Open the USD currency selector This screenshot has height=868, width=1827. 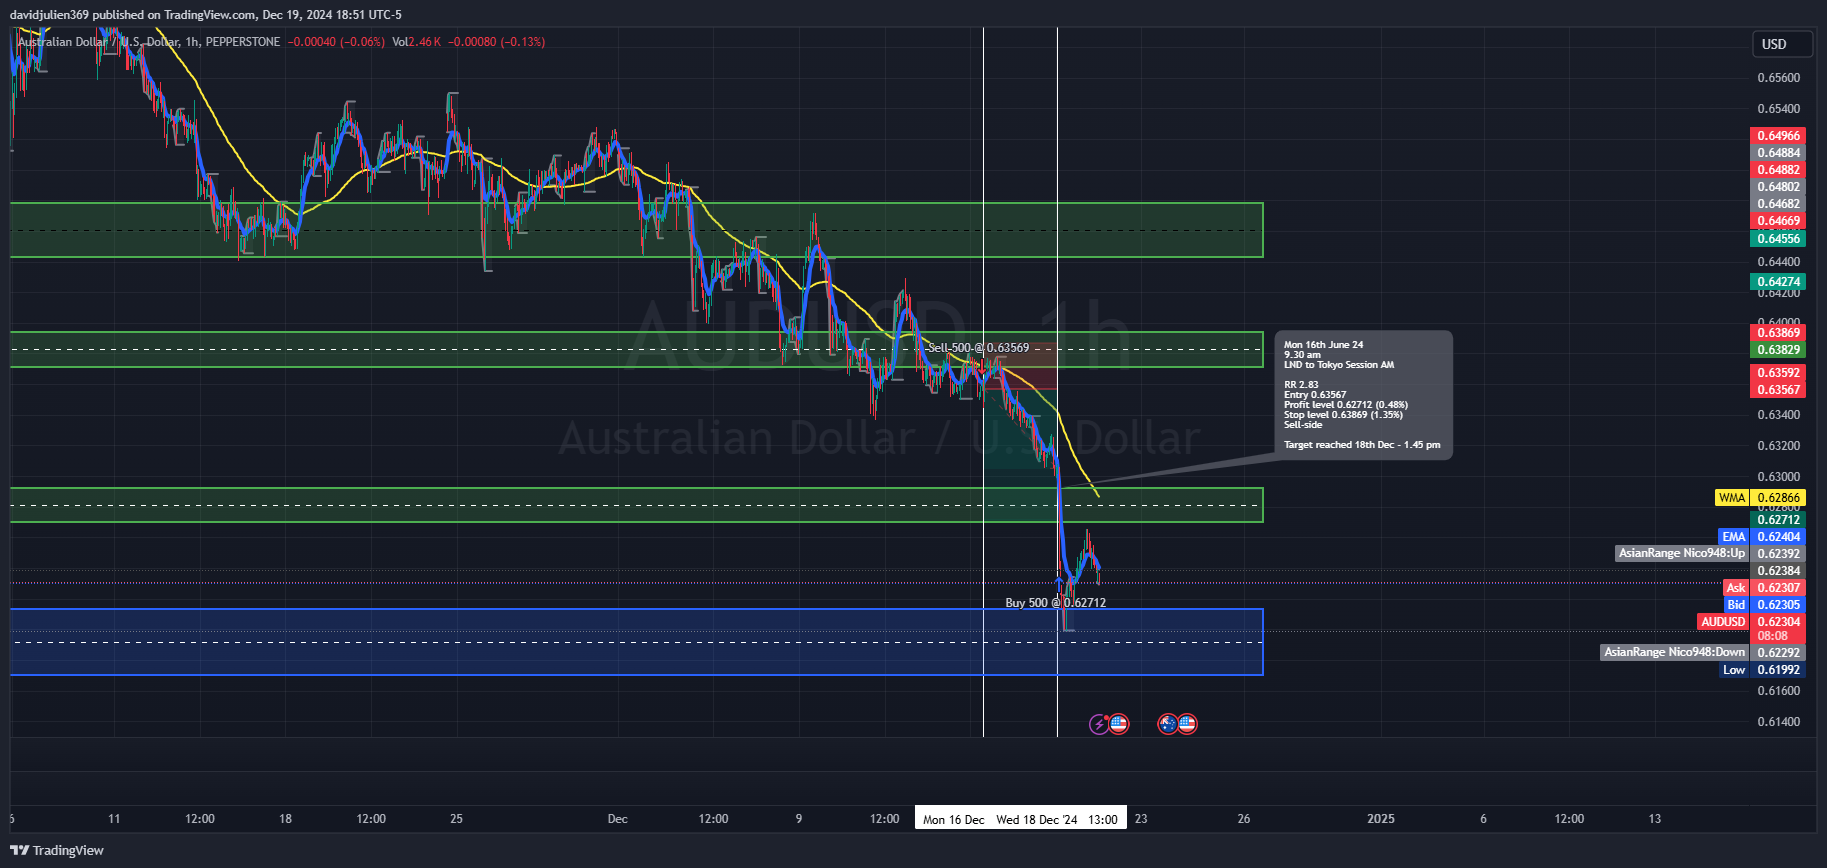(1782, 44)
